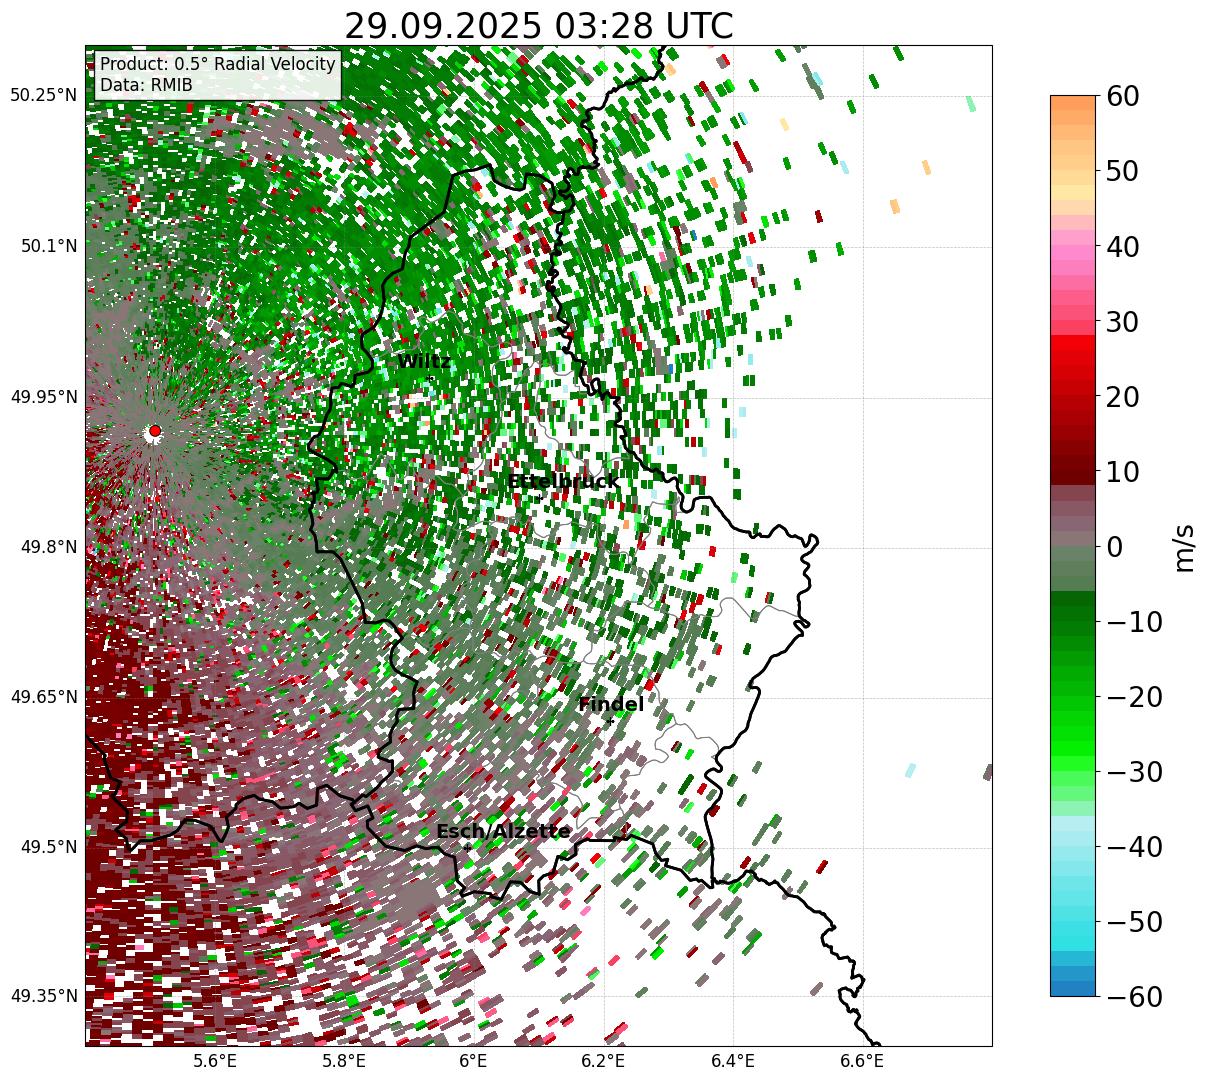Screen dimensions: 1207x1081
Task: Click the 5.6°E longitude tick label
Action: (215, 1061)
